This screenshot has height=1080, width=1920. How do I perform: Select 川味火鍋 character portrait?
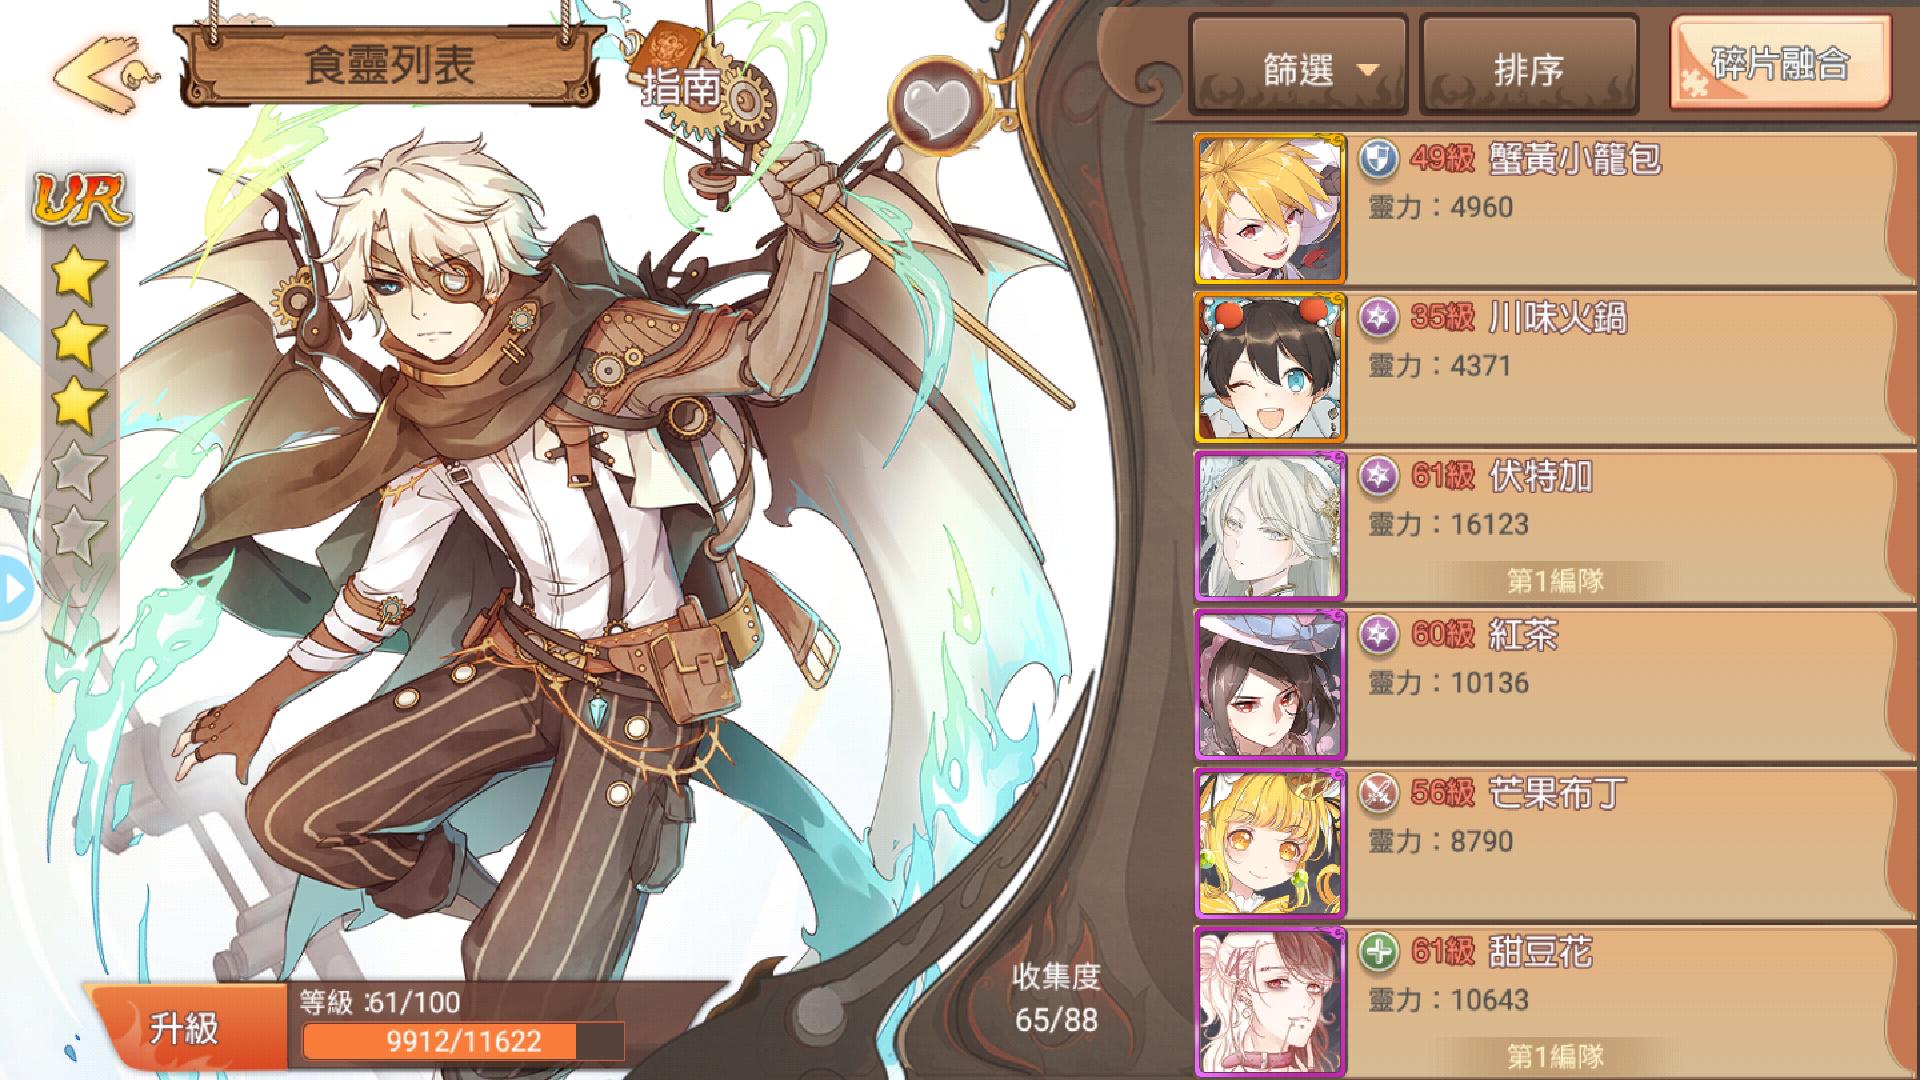point(1270,368)
